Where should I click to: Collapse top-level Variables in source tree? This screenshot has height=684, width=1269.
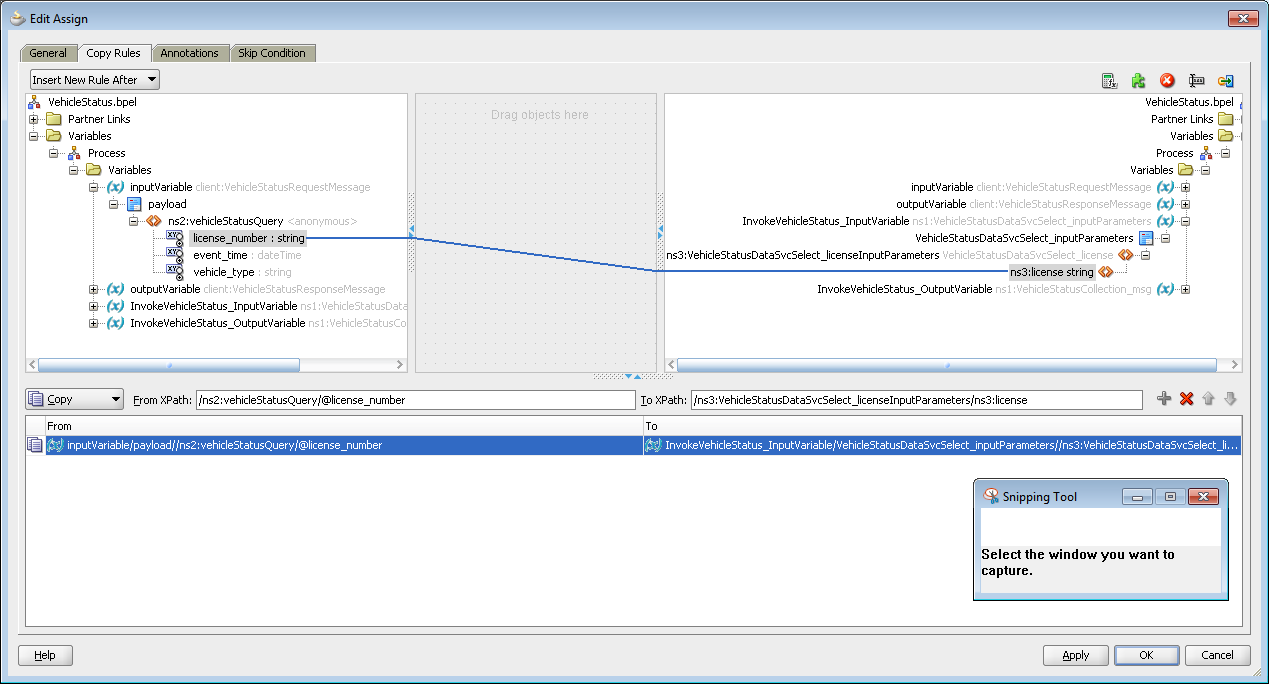point(34,136)
